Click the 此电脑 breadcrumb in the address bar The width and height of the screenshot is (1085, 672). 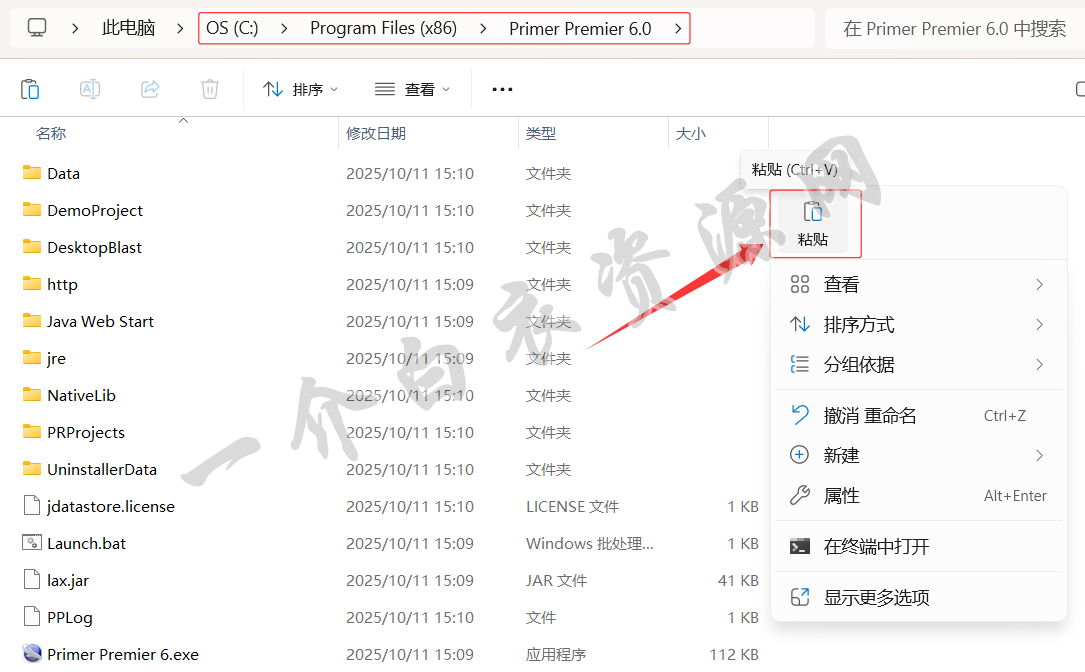click(x=128, y=28)
